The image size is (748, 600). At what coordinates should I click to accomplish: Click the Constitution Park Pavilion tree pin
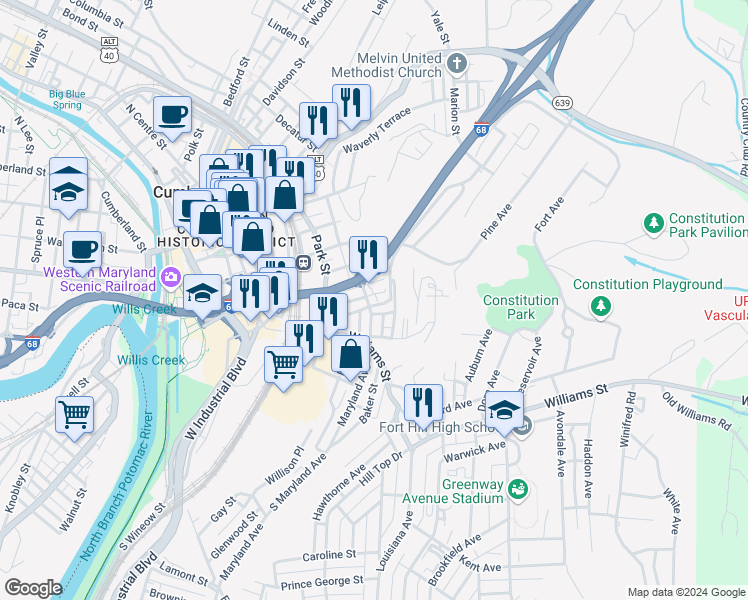coord(654,224)
